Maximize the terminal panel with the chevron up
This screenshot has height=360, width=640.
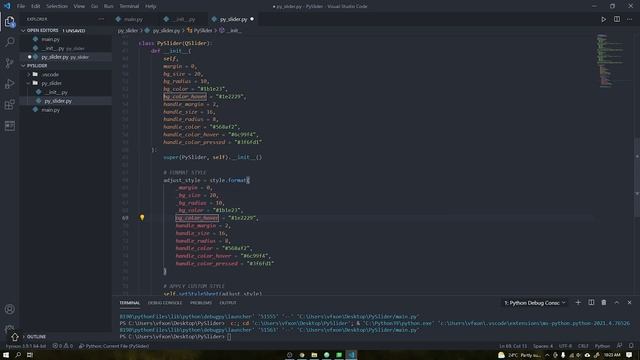point(617,302)
